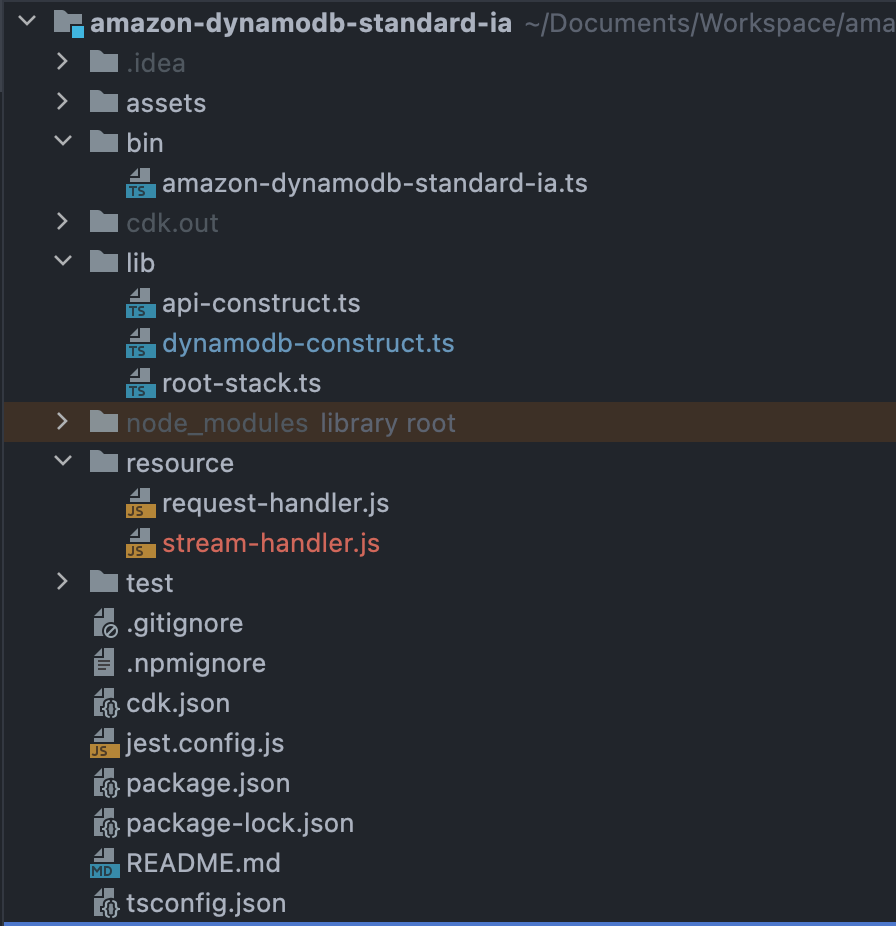Open the jest.config.js file

(205, 744)
